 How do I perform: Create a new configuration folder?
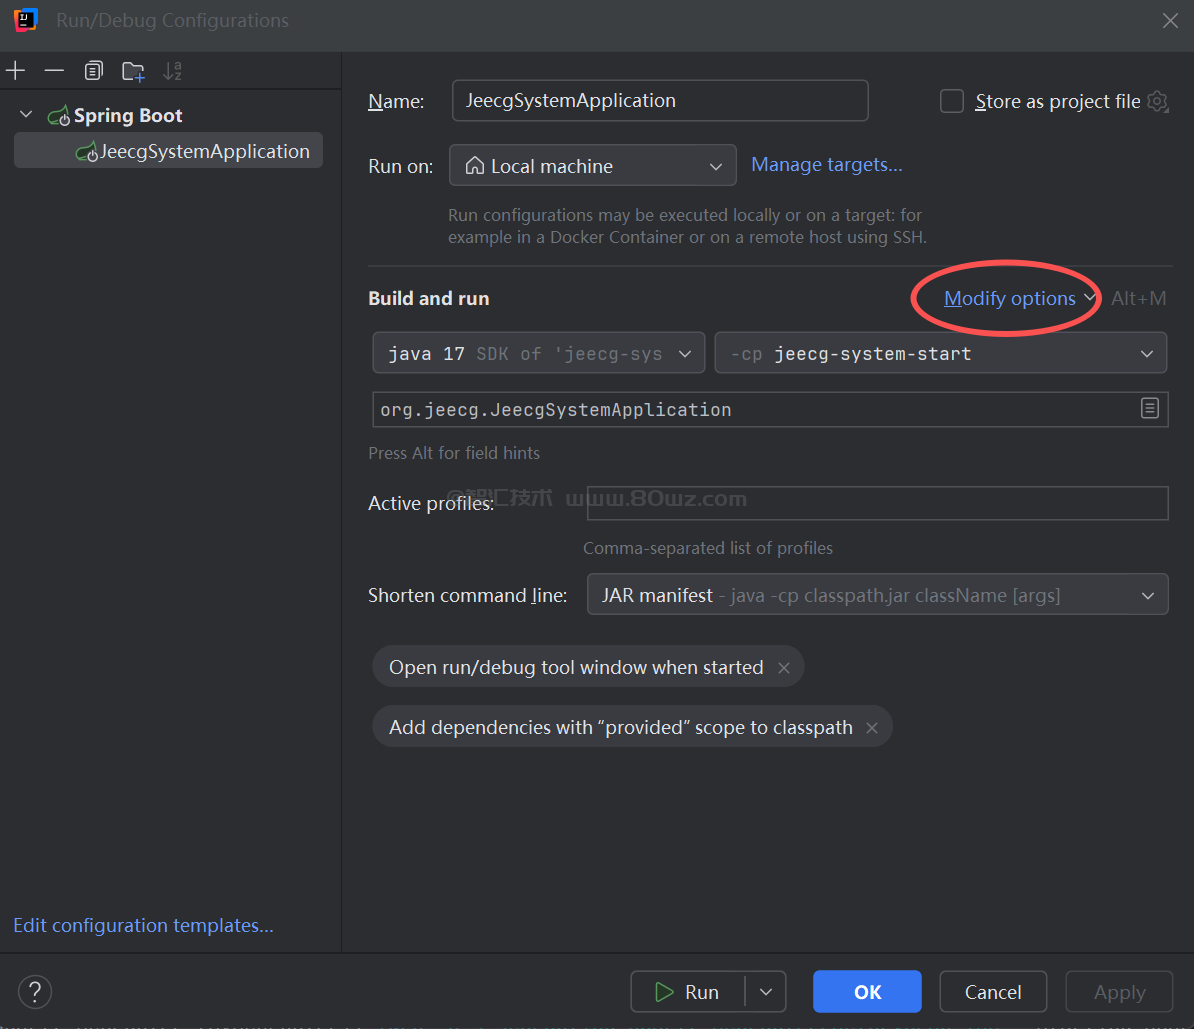pos(133,71)
